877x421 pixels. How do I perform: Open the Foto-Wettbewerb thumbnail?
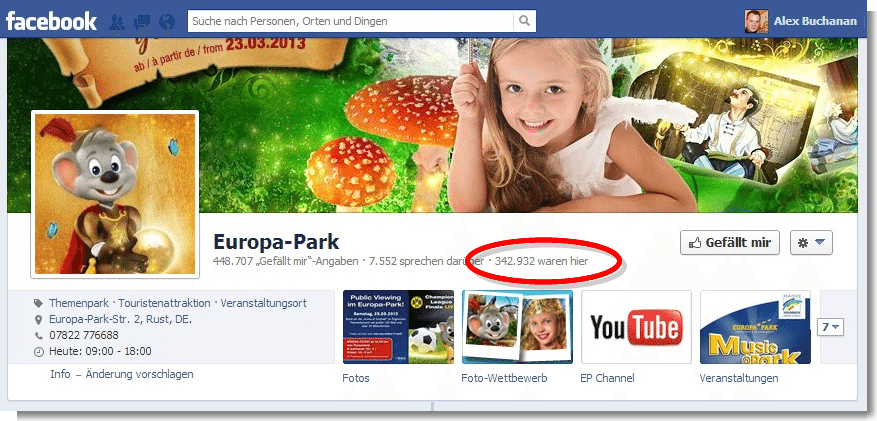coord(517,327)
